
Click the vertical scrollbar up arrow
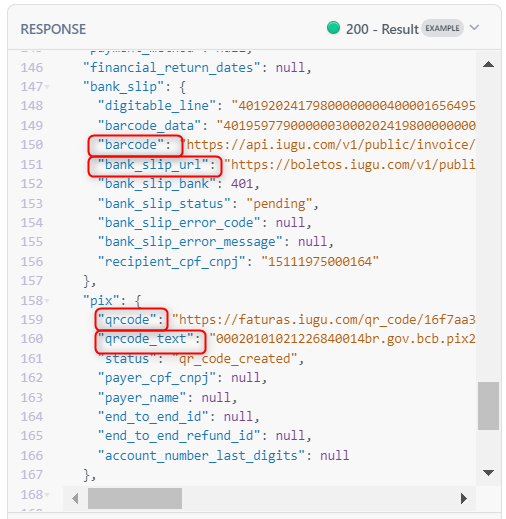tap(488, 64)
